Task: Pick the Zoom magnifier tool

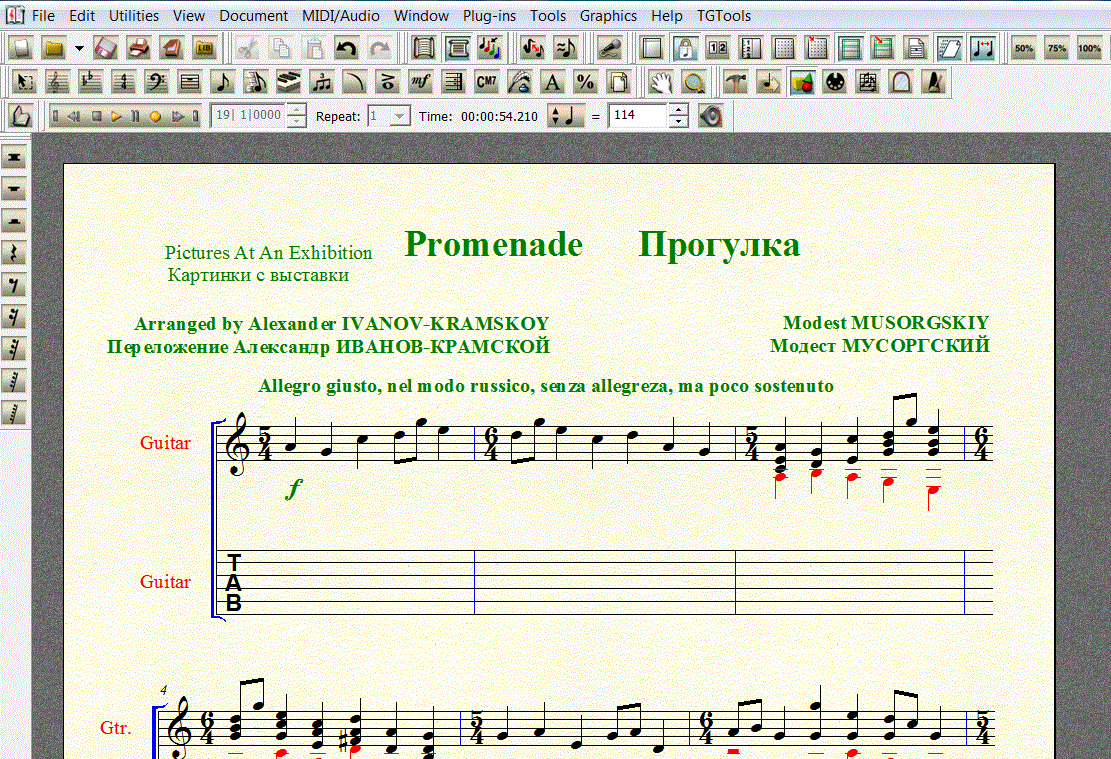Action: pos(694,82)
